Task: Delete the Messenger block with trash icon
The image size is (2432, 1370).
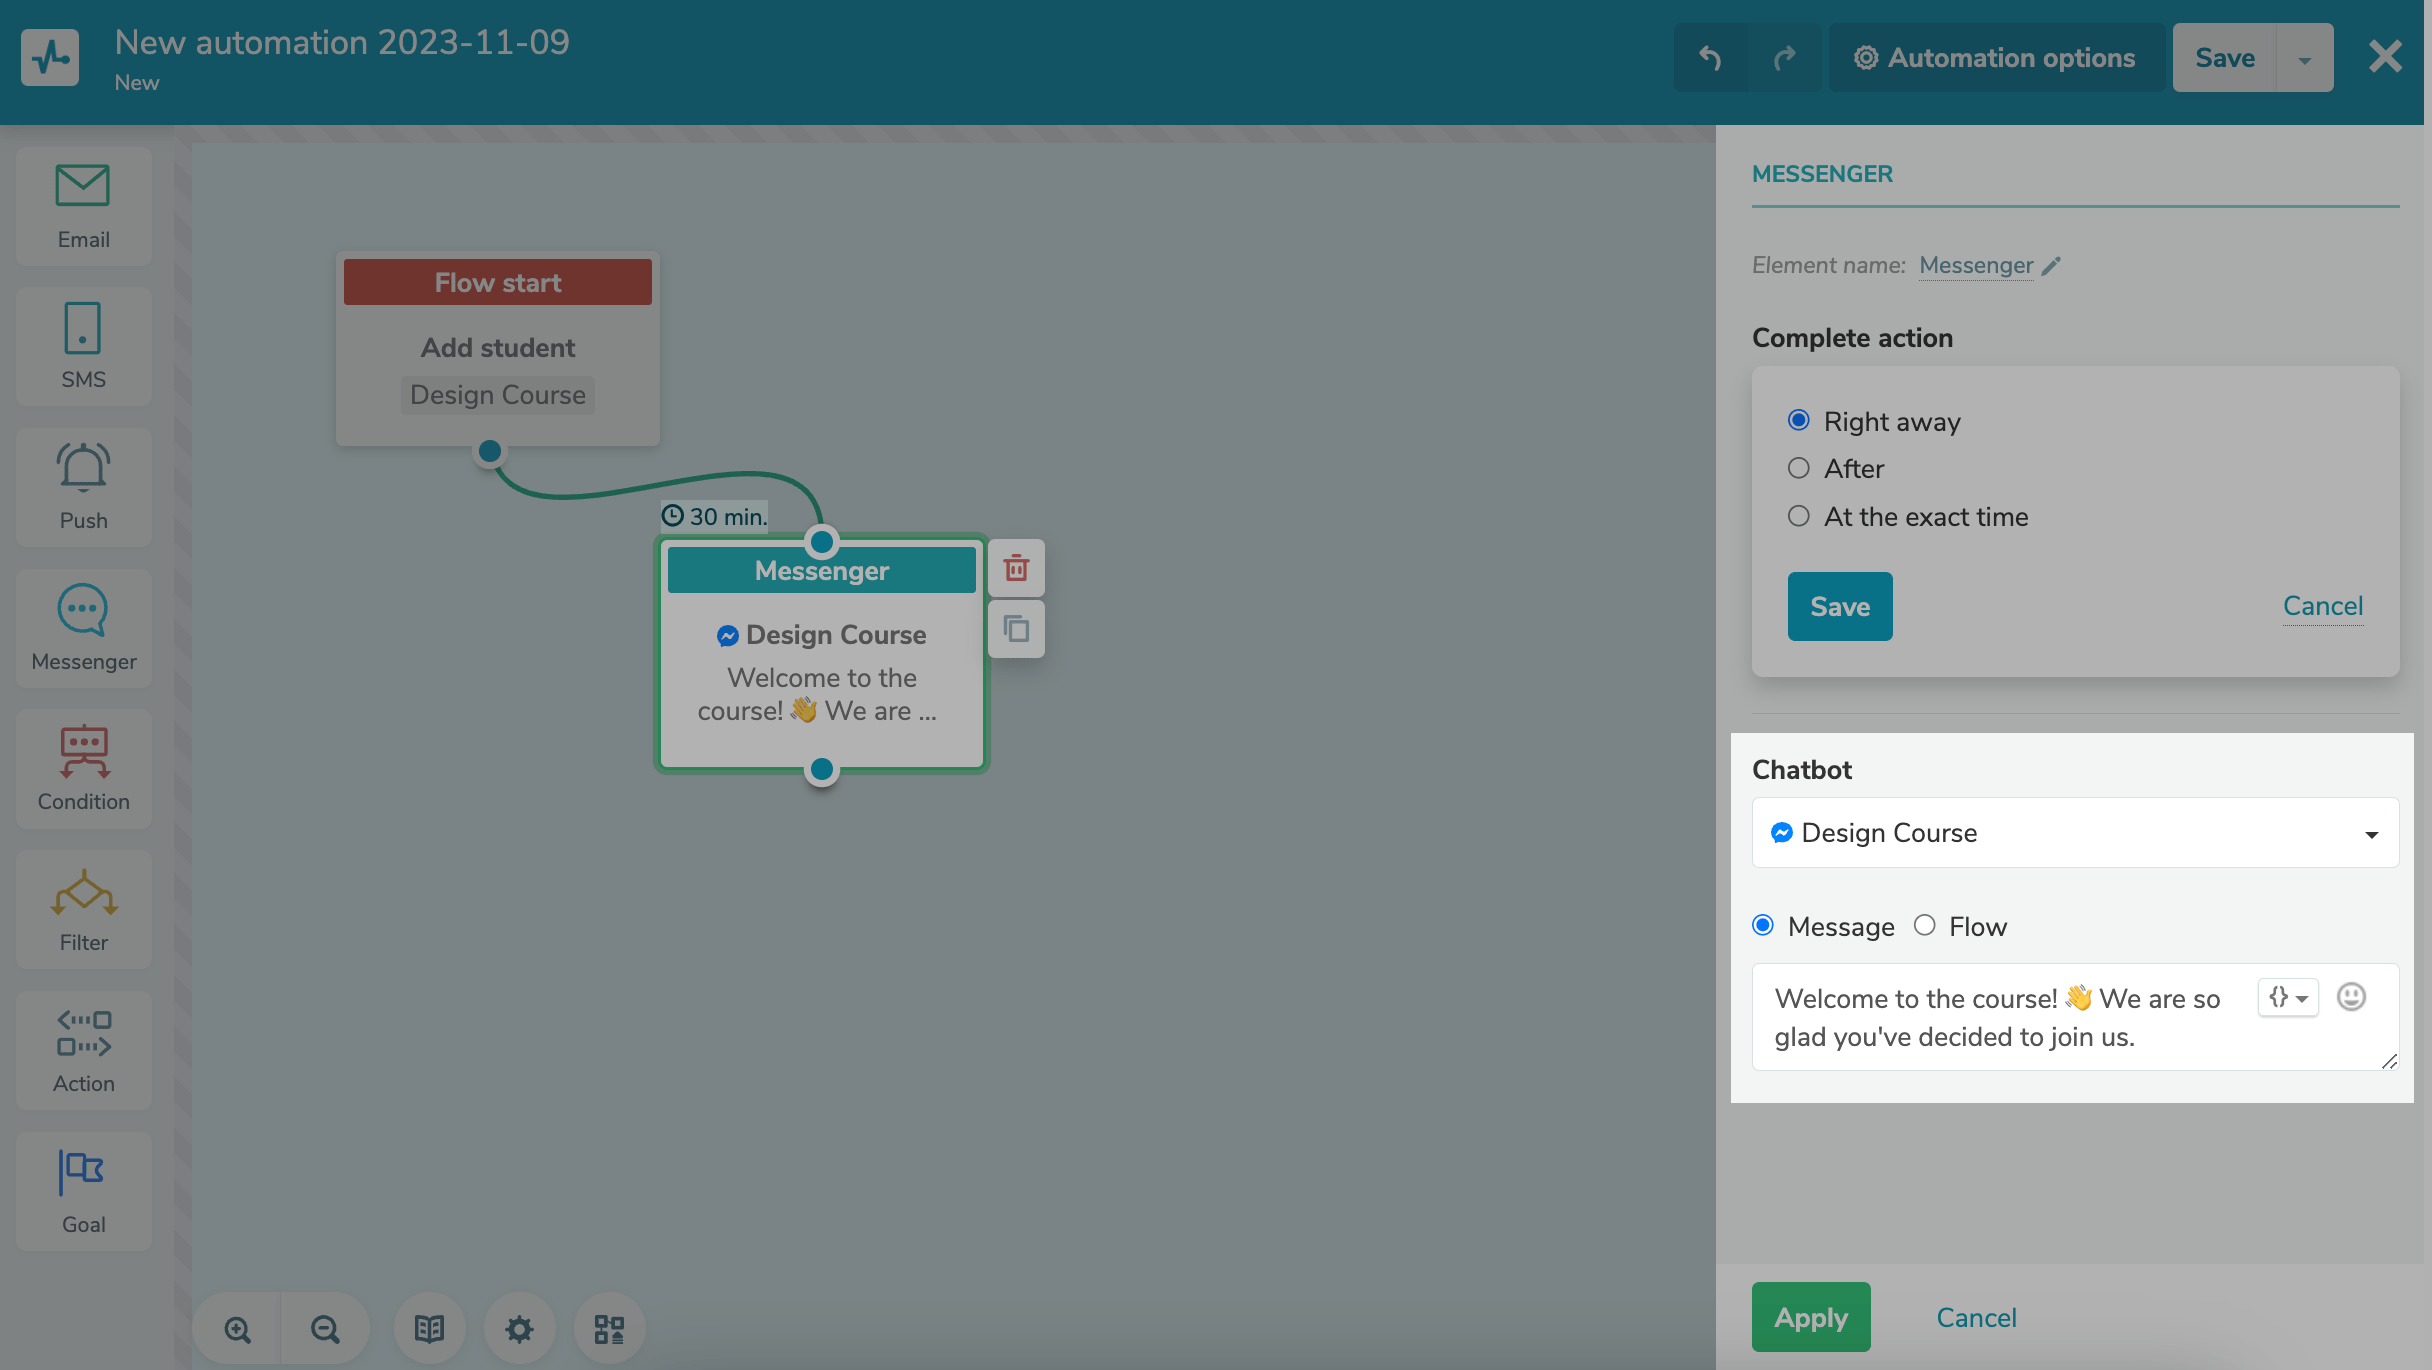Action: click(x=1016, y=568)
